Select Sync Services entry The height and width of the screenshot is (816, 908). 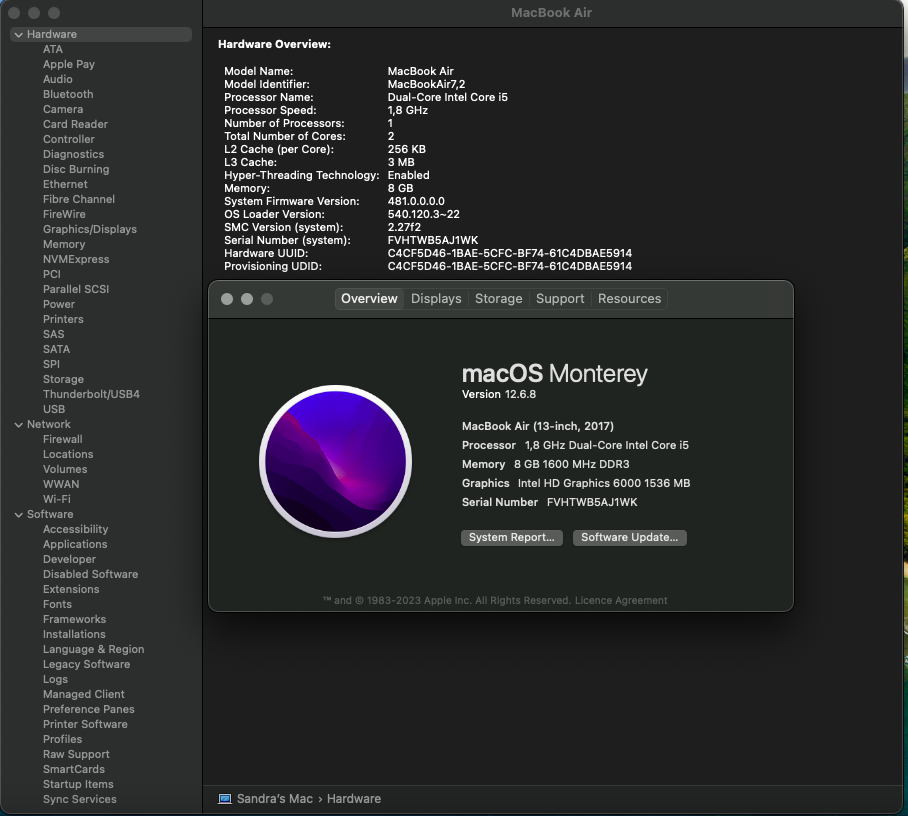[x=79, y=800]
